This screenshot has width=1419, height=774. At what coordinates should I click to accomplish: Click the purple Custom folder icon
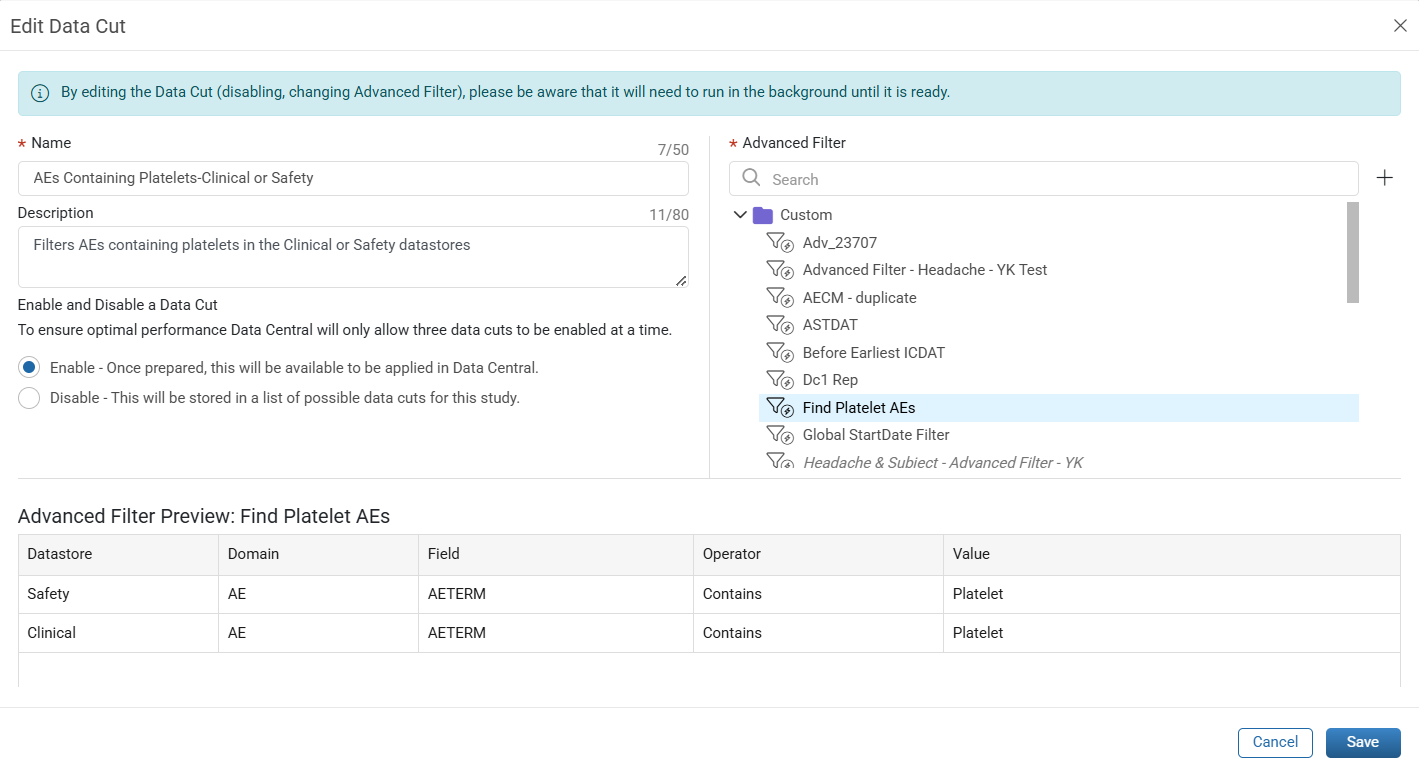click(x=763, y=215)
